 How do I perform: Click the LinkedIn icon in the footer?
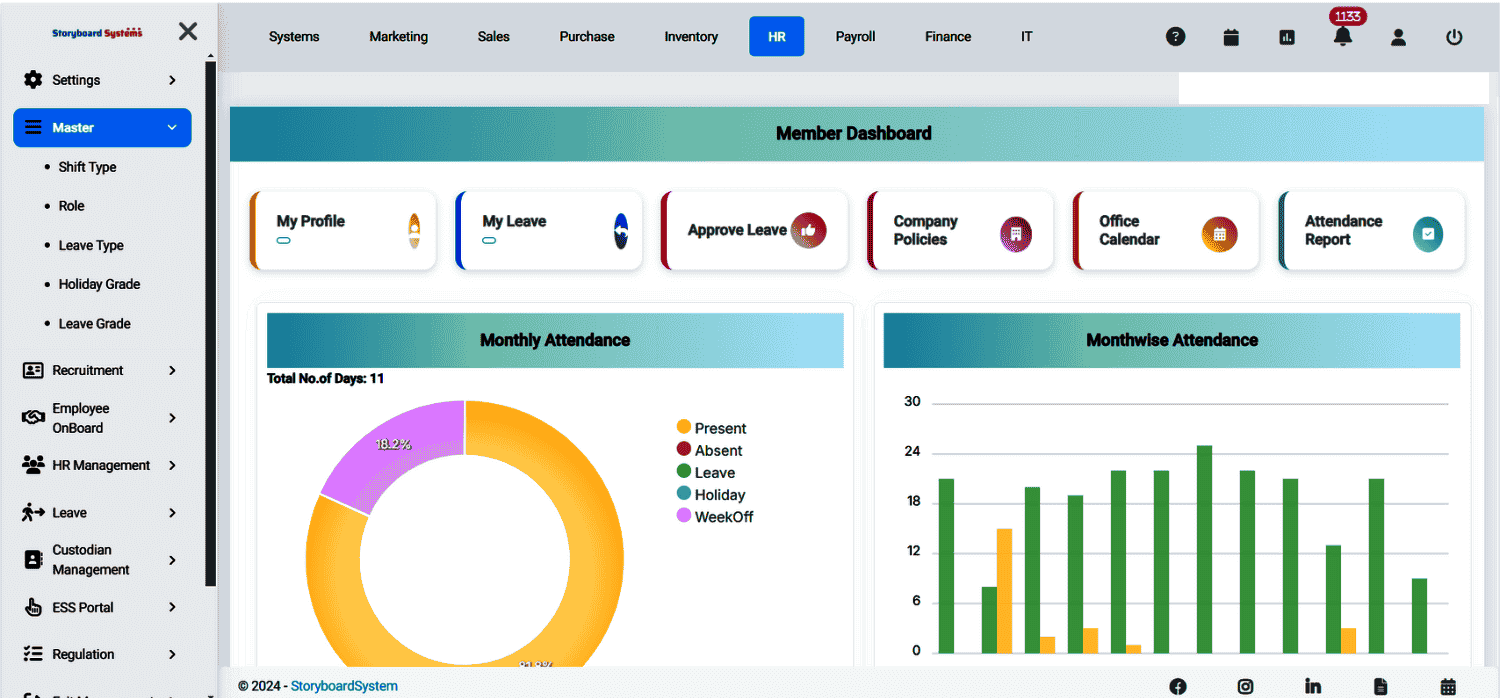[x=1313, y=686]
